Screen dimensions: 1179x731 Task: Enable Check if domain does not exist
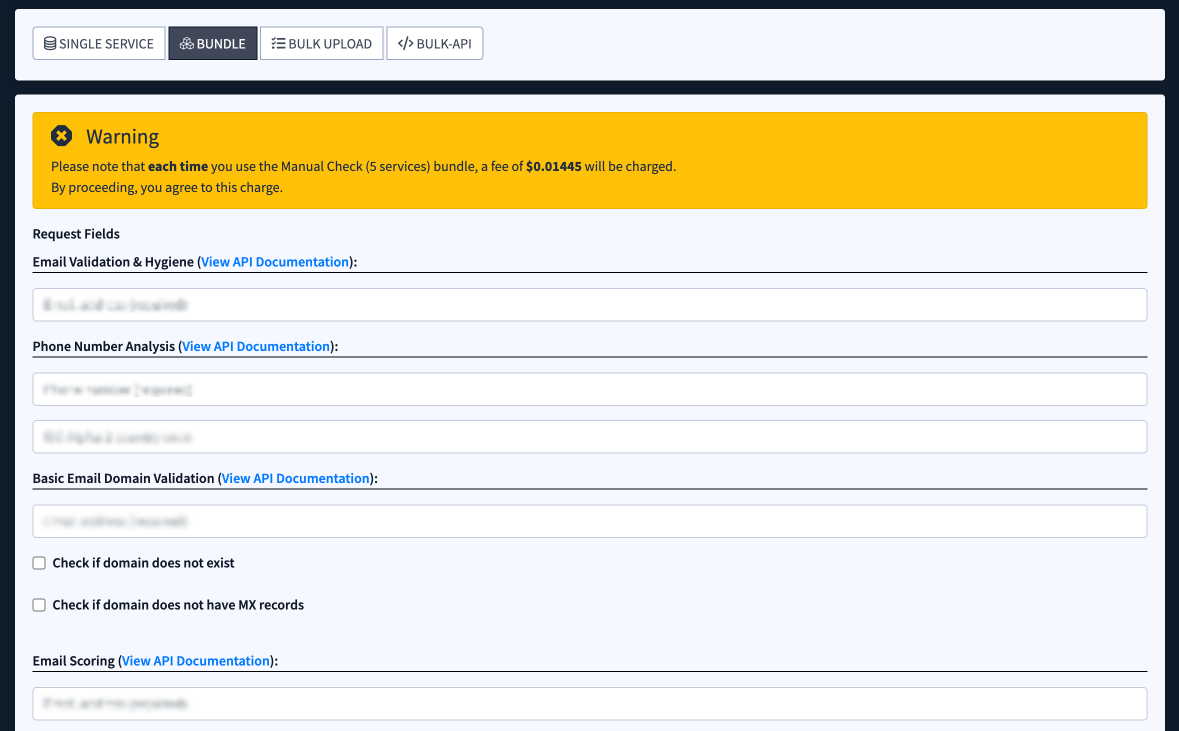click(x=39, y=563)
